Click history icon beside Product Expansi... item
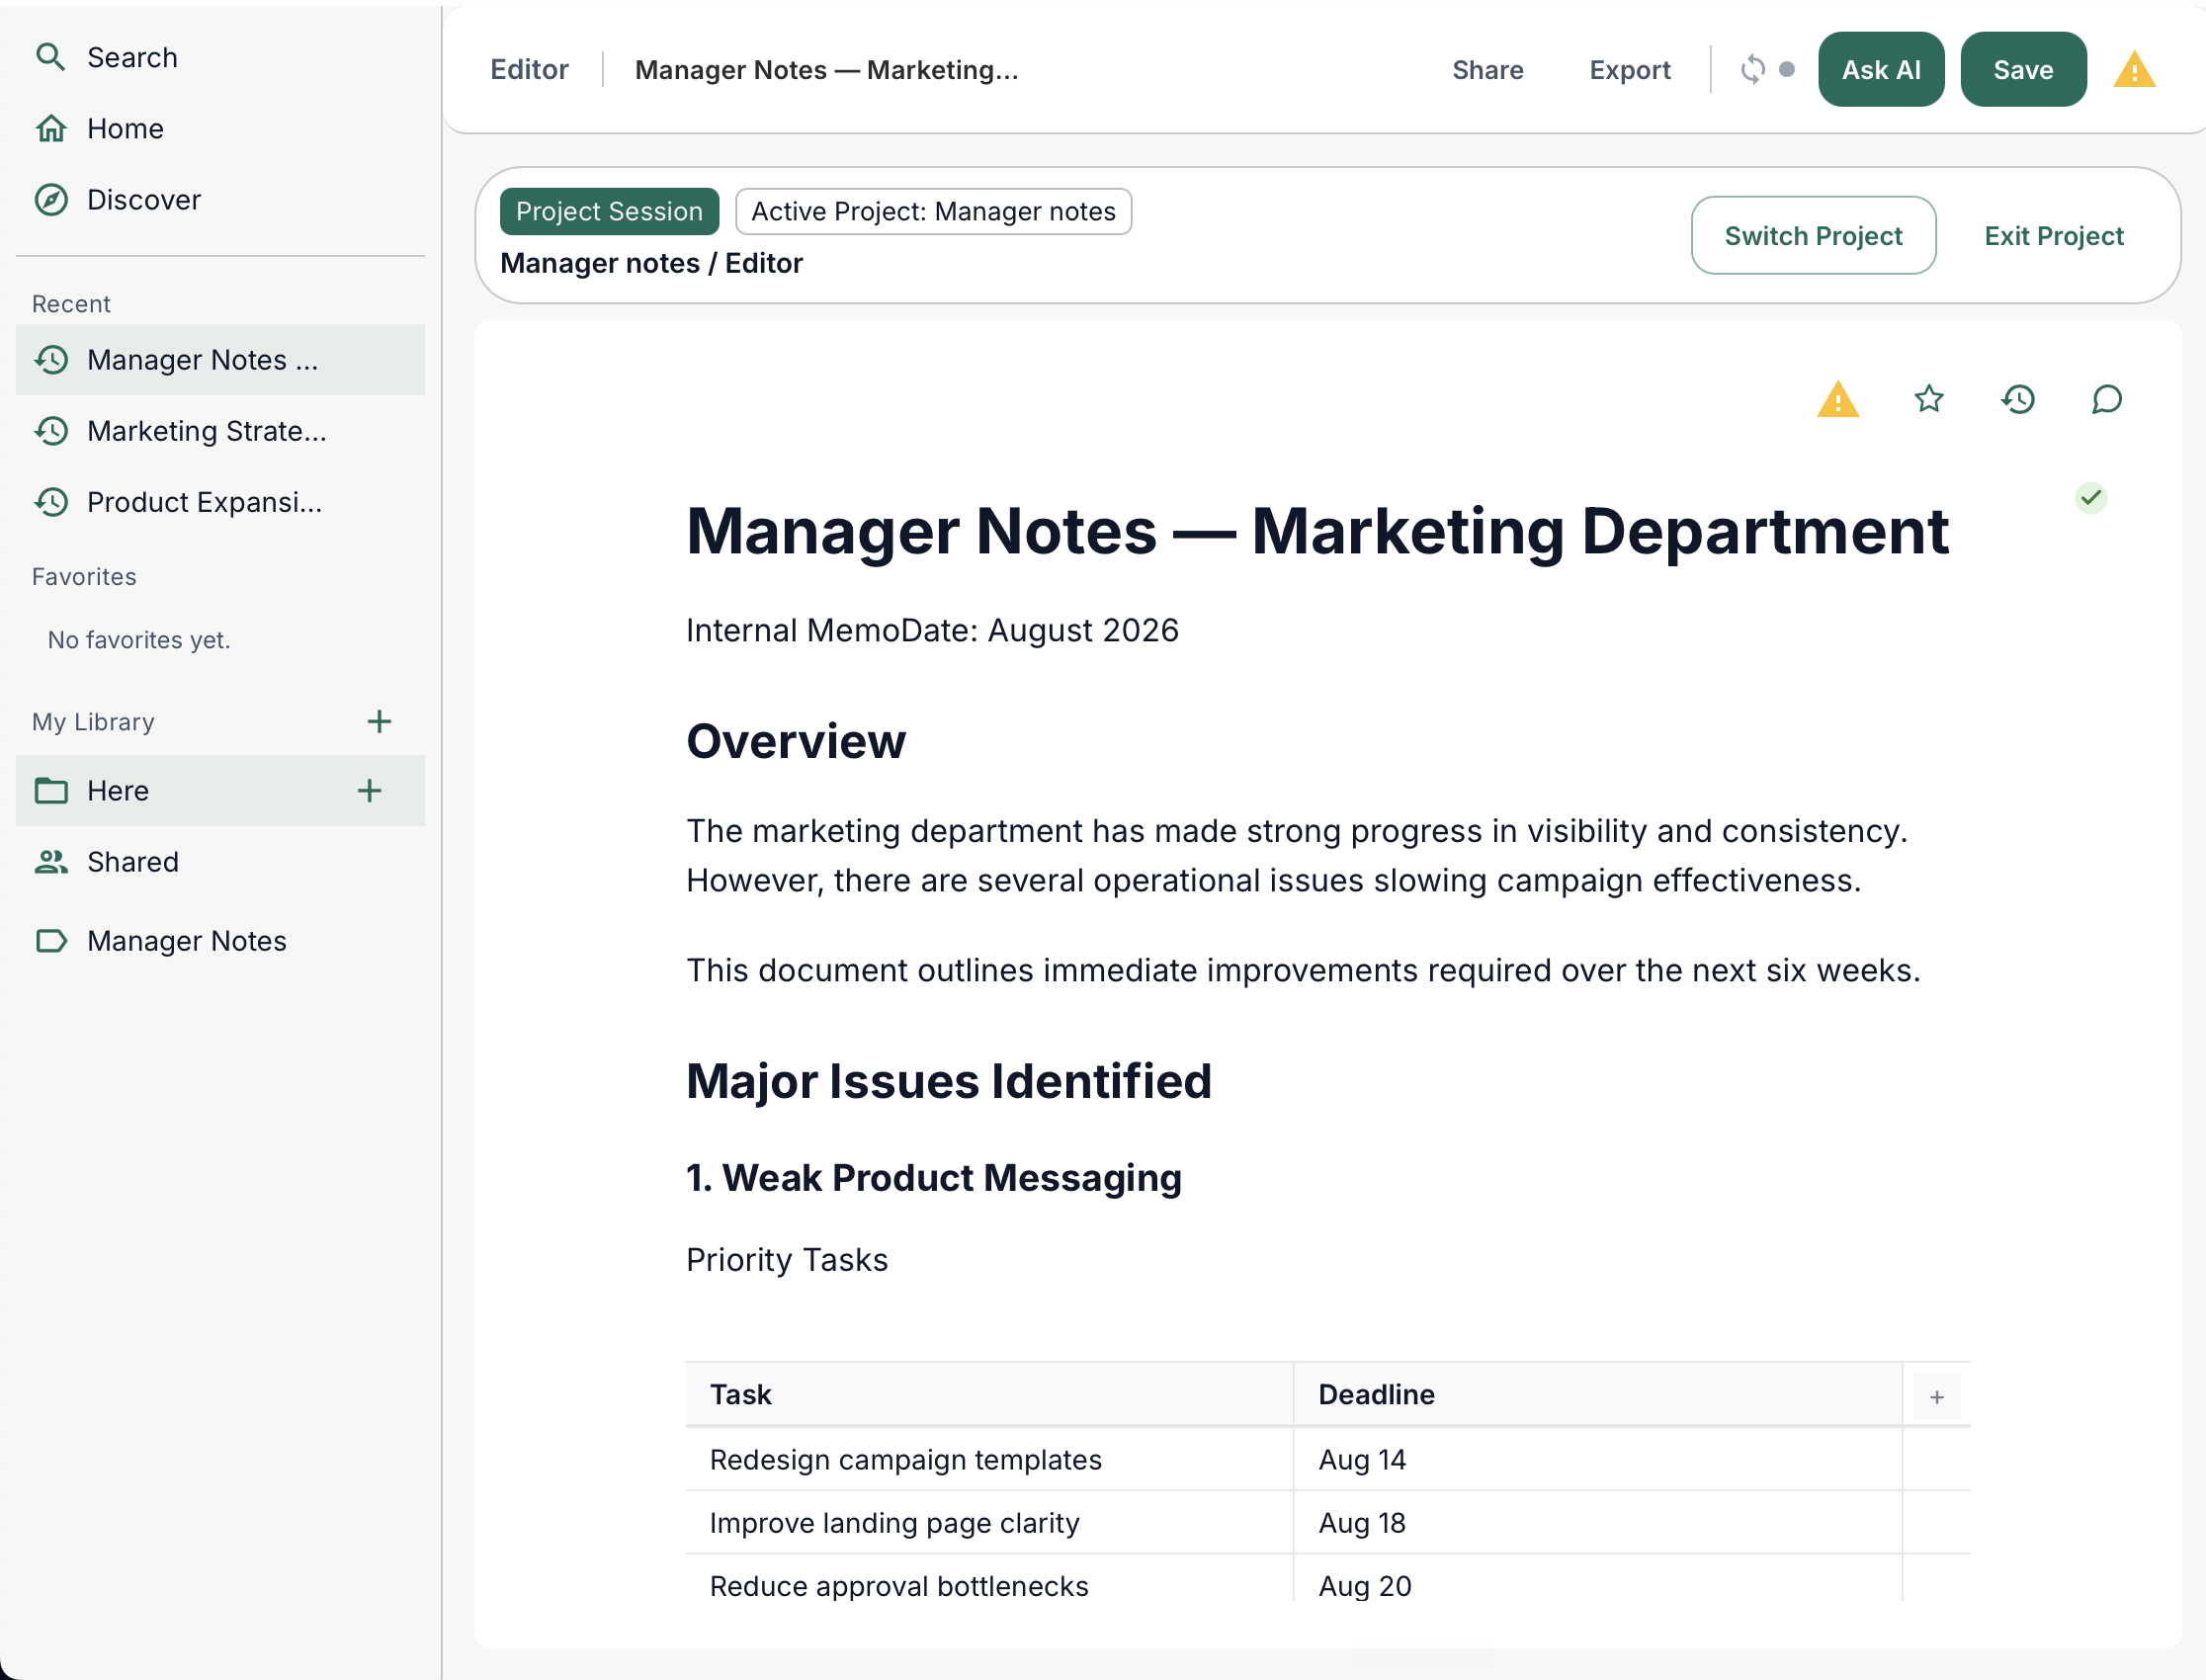Viewport: 2206px width, 1680px height. click(x=51, y=501)
